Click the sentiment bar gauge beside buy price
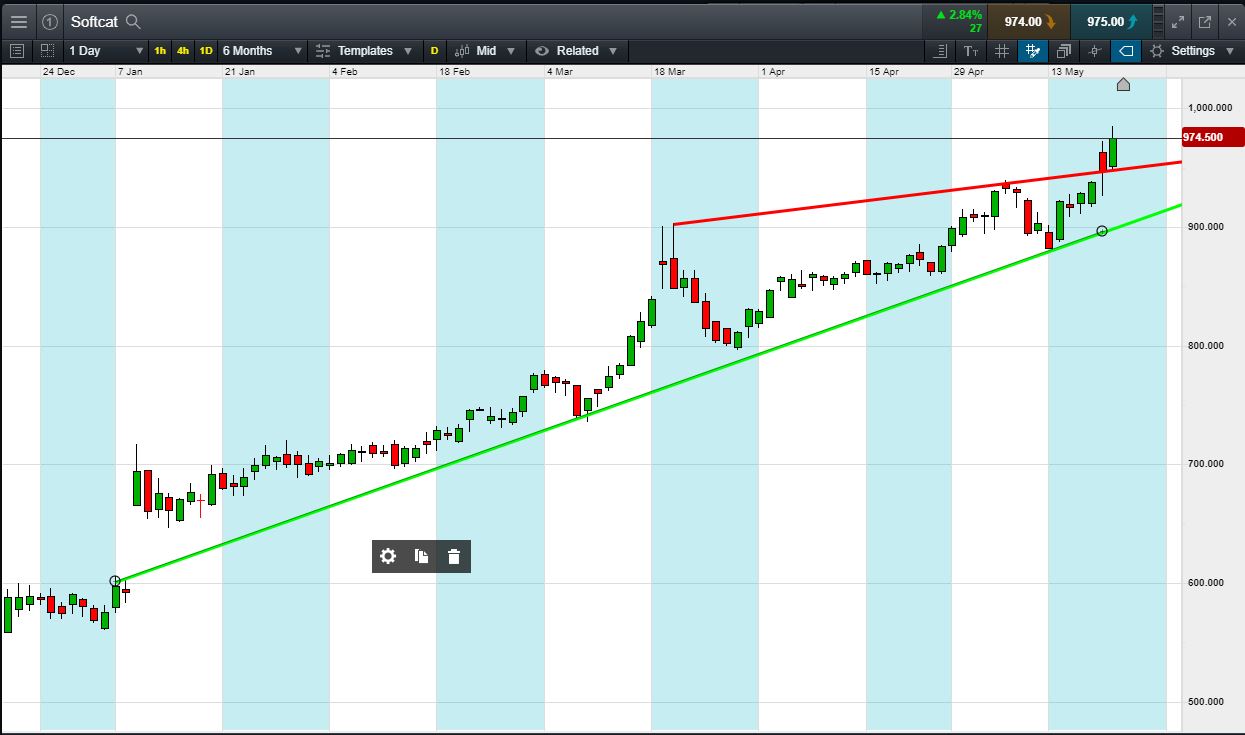 1158,21
